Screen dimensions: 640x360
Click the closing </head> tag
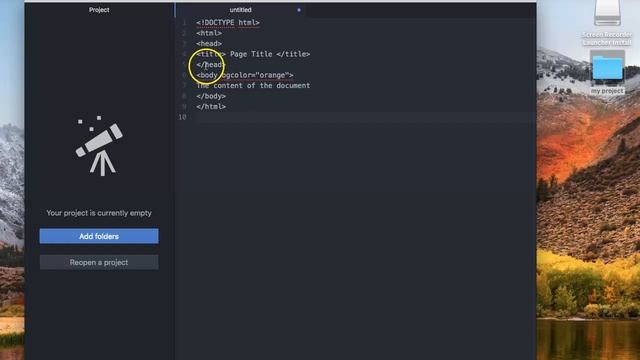[x=211, y=64]
